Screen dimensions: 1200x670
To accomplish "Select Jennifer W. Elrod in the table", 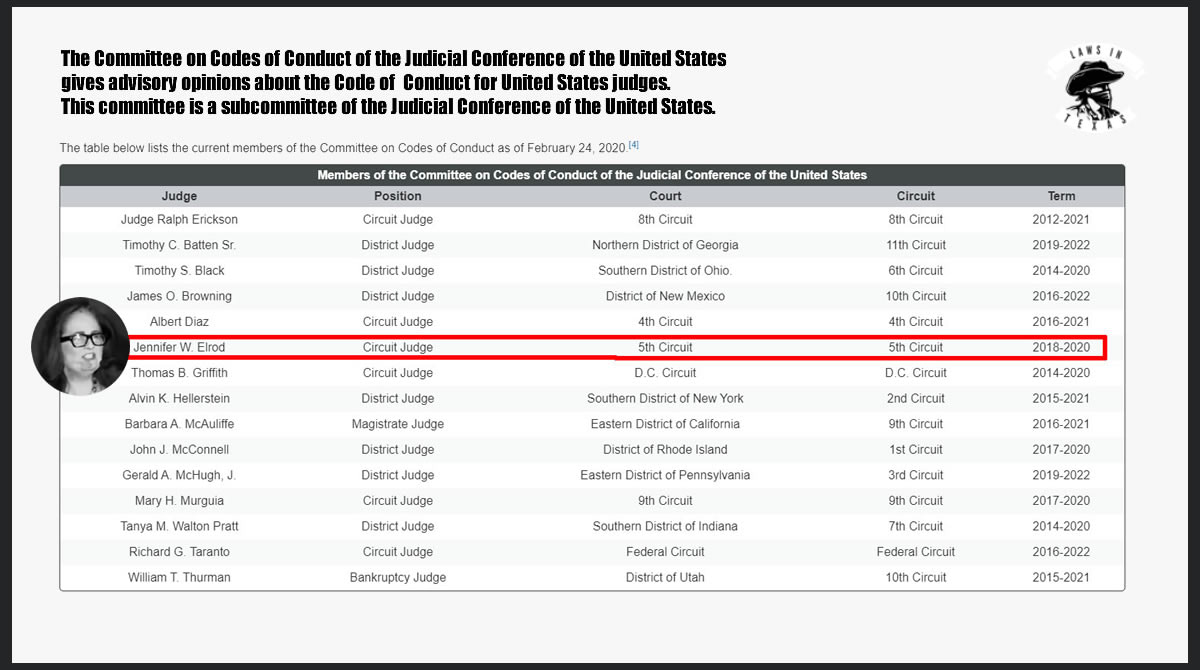I will pos(180,348).
